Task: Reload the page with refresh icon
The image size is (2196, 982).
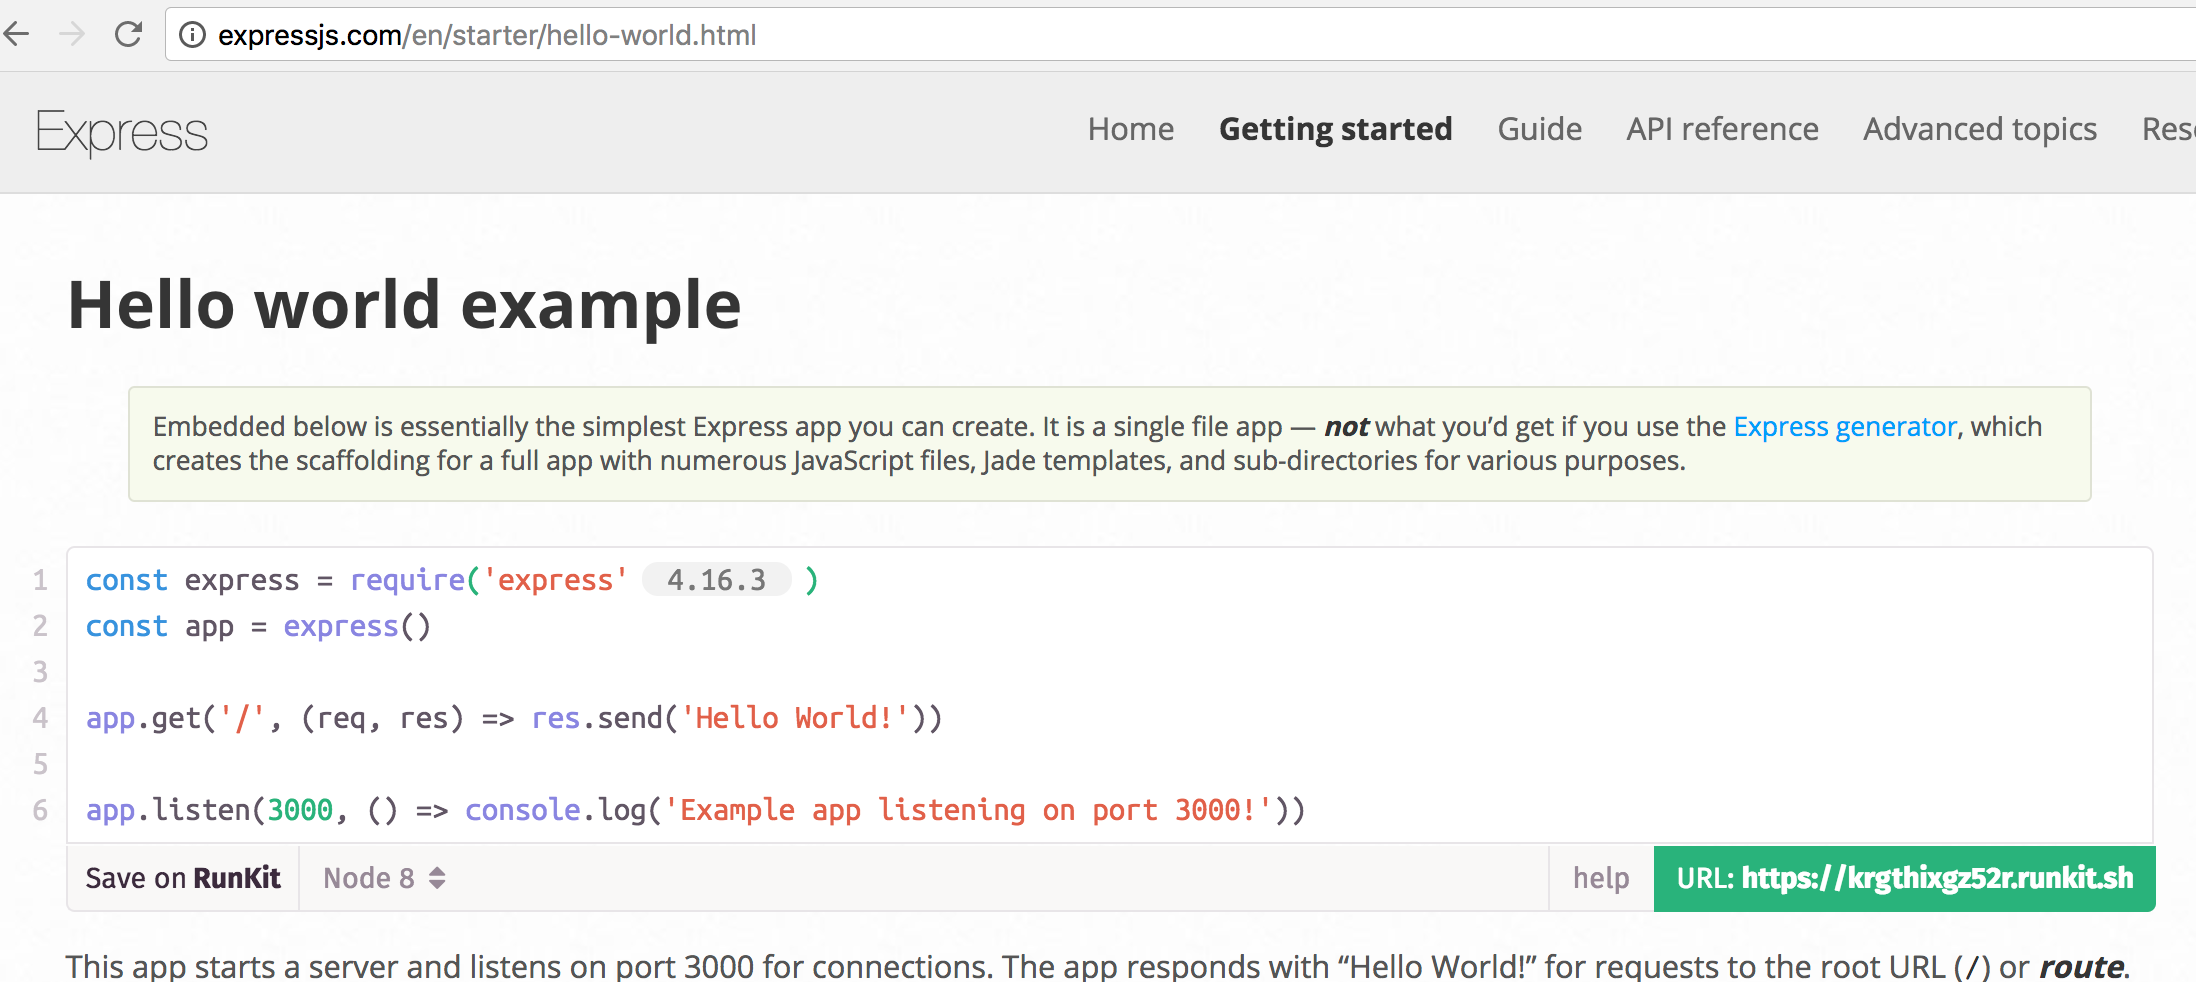Action: [x=128, y=35]
